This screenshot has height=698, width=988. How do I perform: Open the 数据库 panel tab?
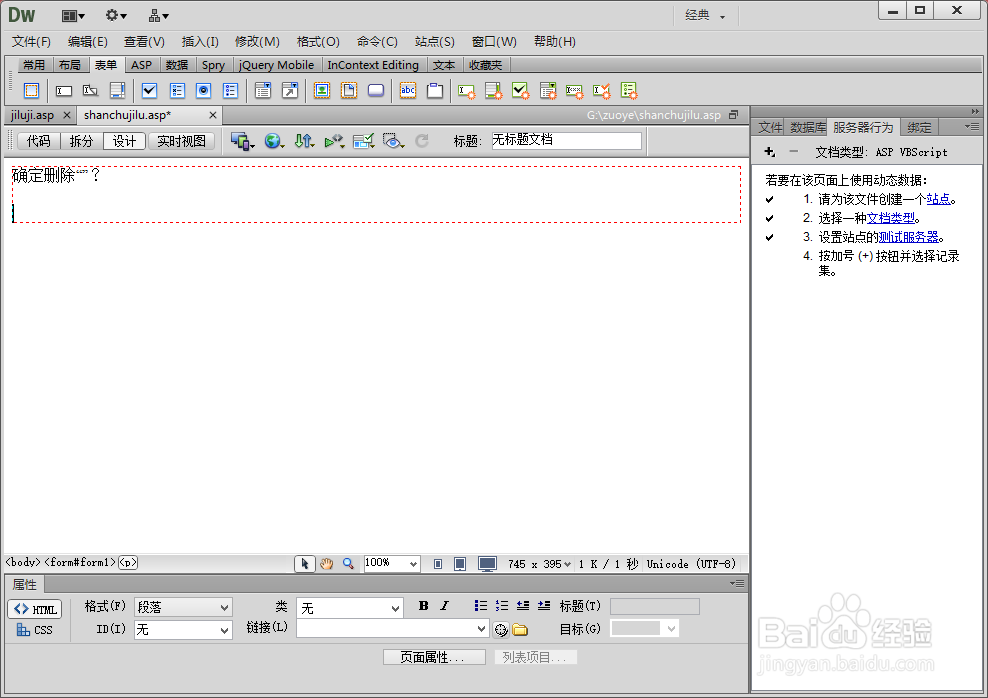pyautogui.click(x=808, y=127)
